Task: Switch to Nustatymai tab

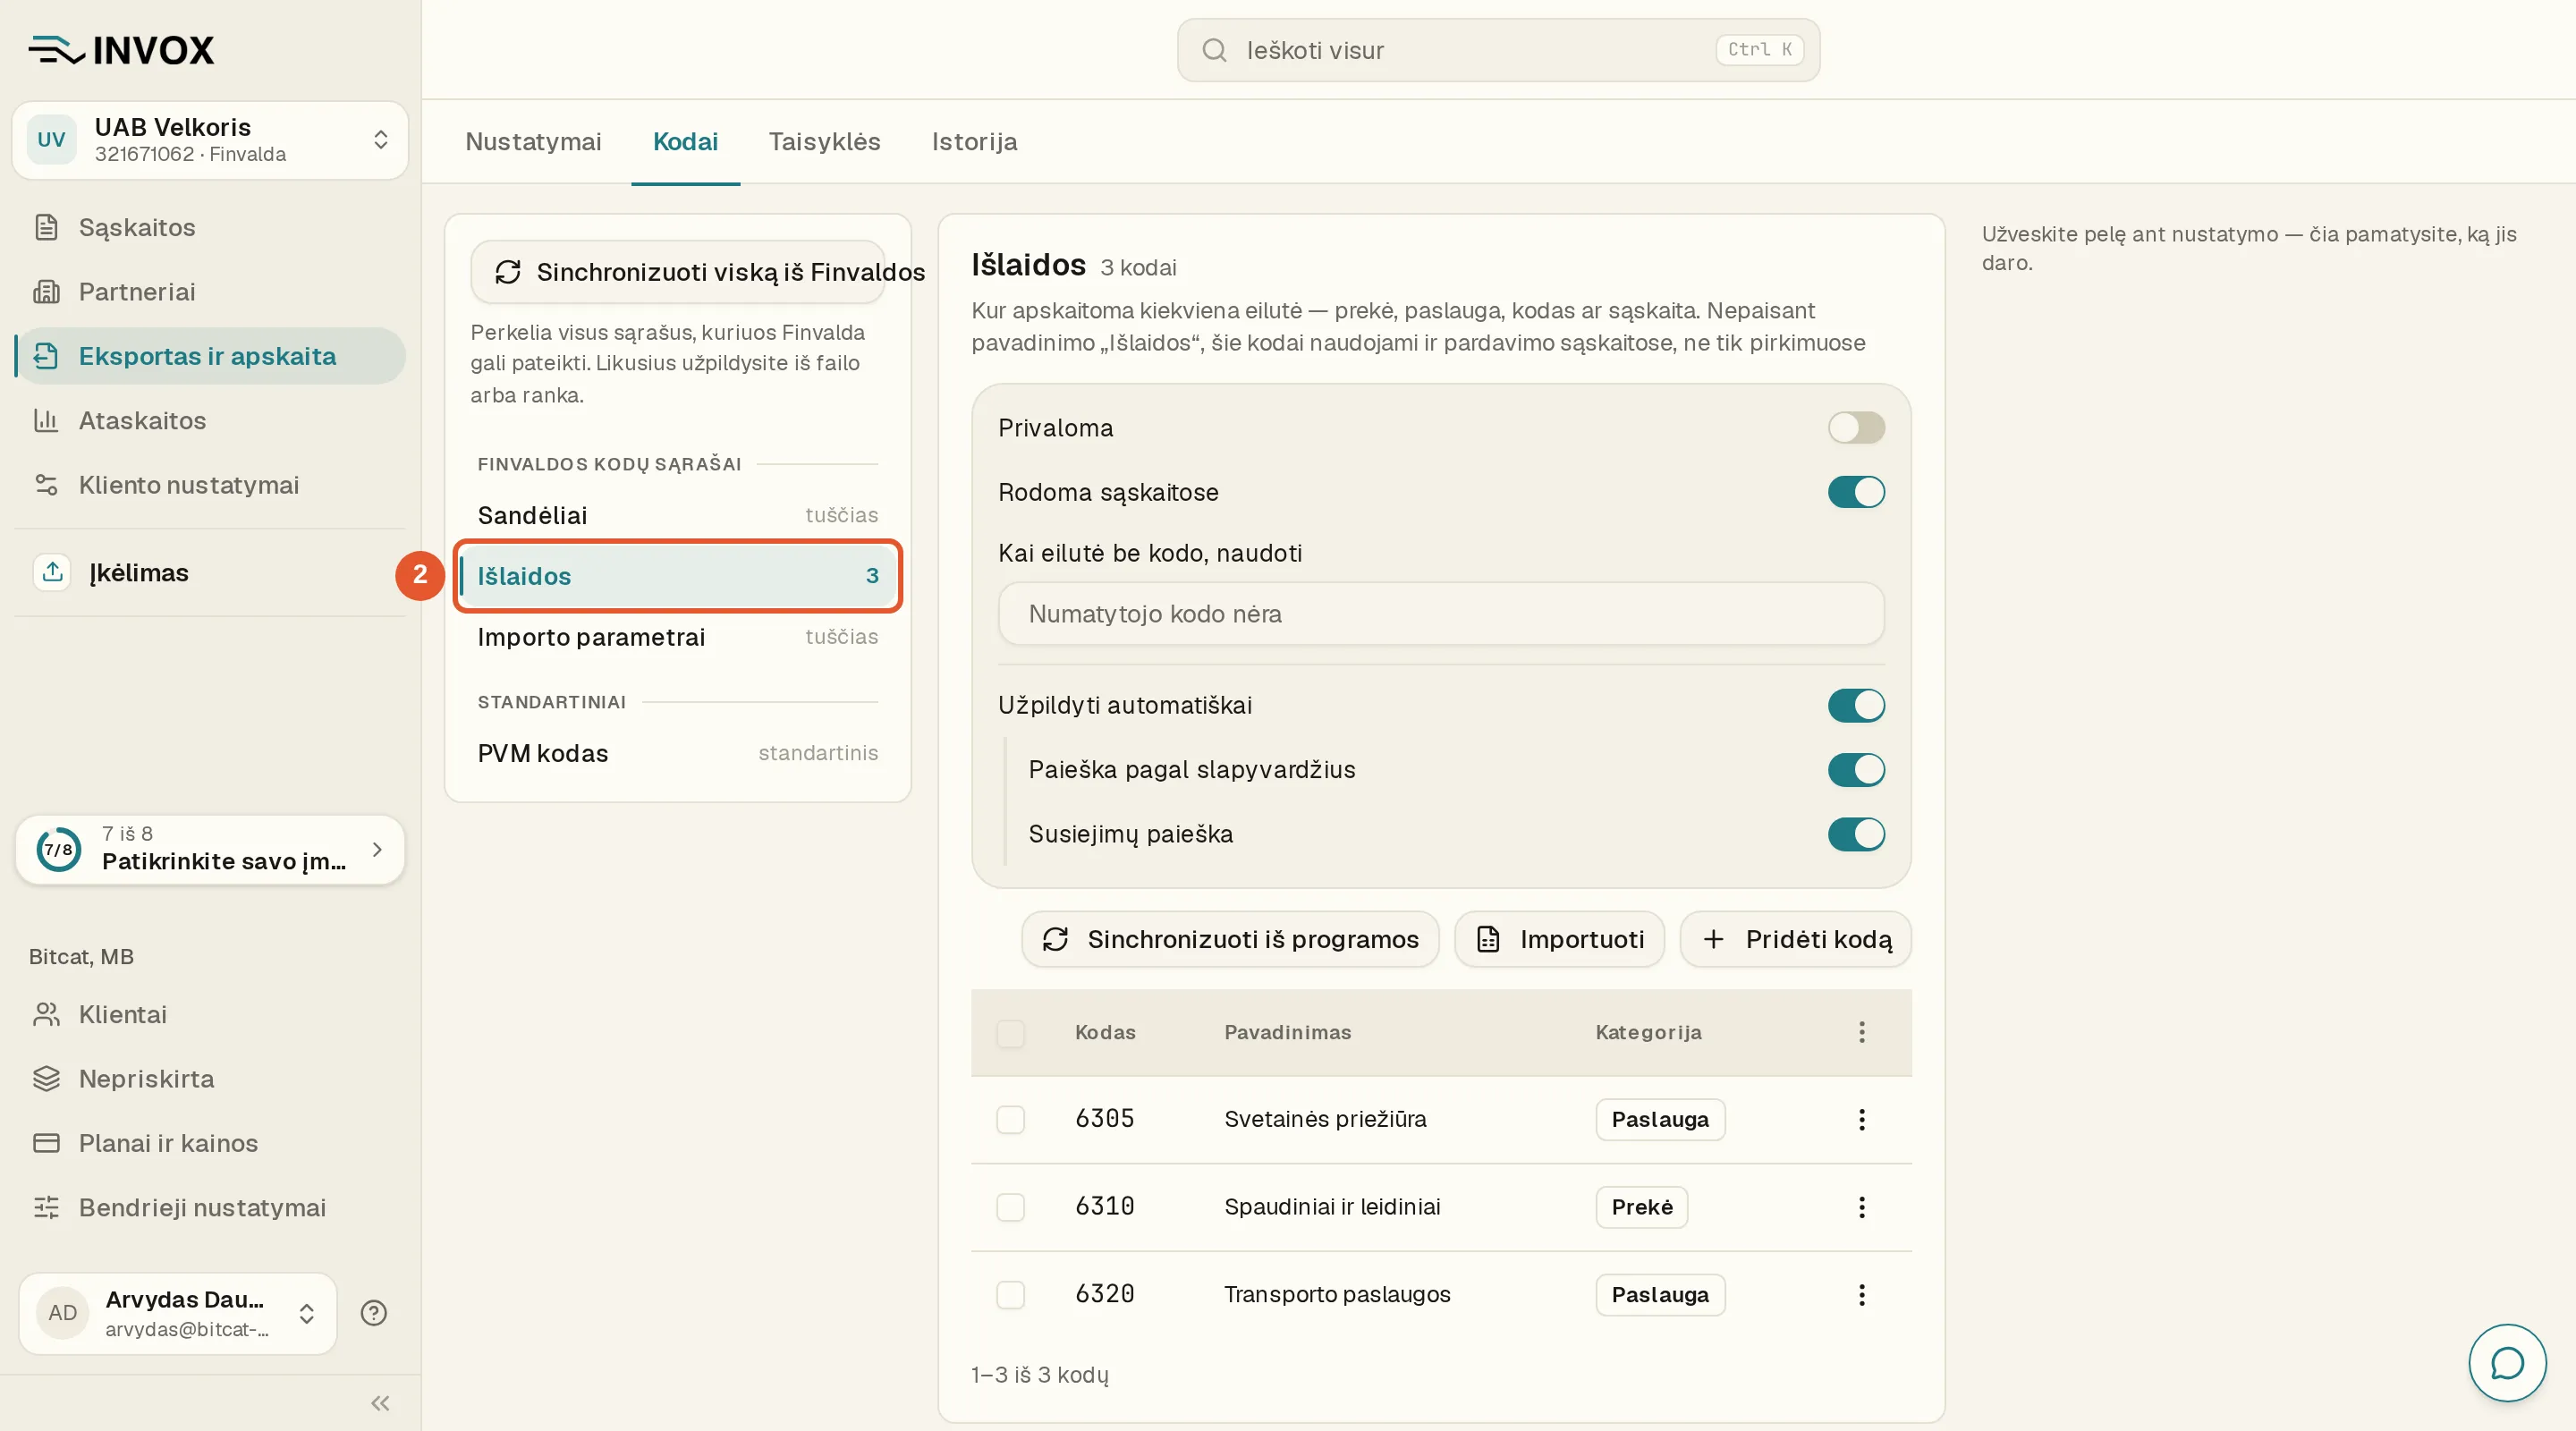Action: [x=533, y=141]
